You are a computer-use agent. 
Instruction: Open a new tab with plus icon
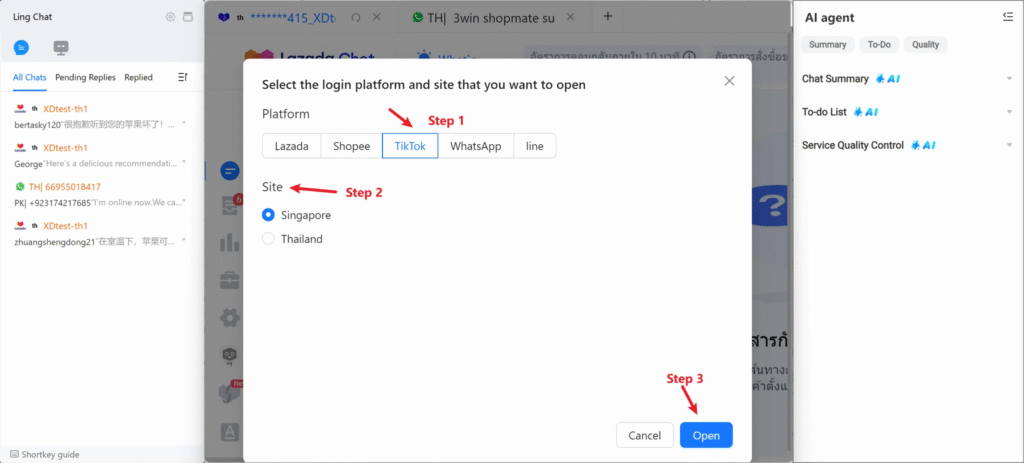point(607,16)
